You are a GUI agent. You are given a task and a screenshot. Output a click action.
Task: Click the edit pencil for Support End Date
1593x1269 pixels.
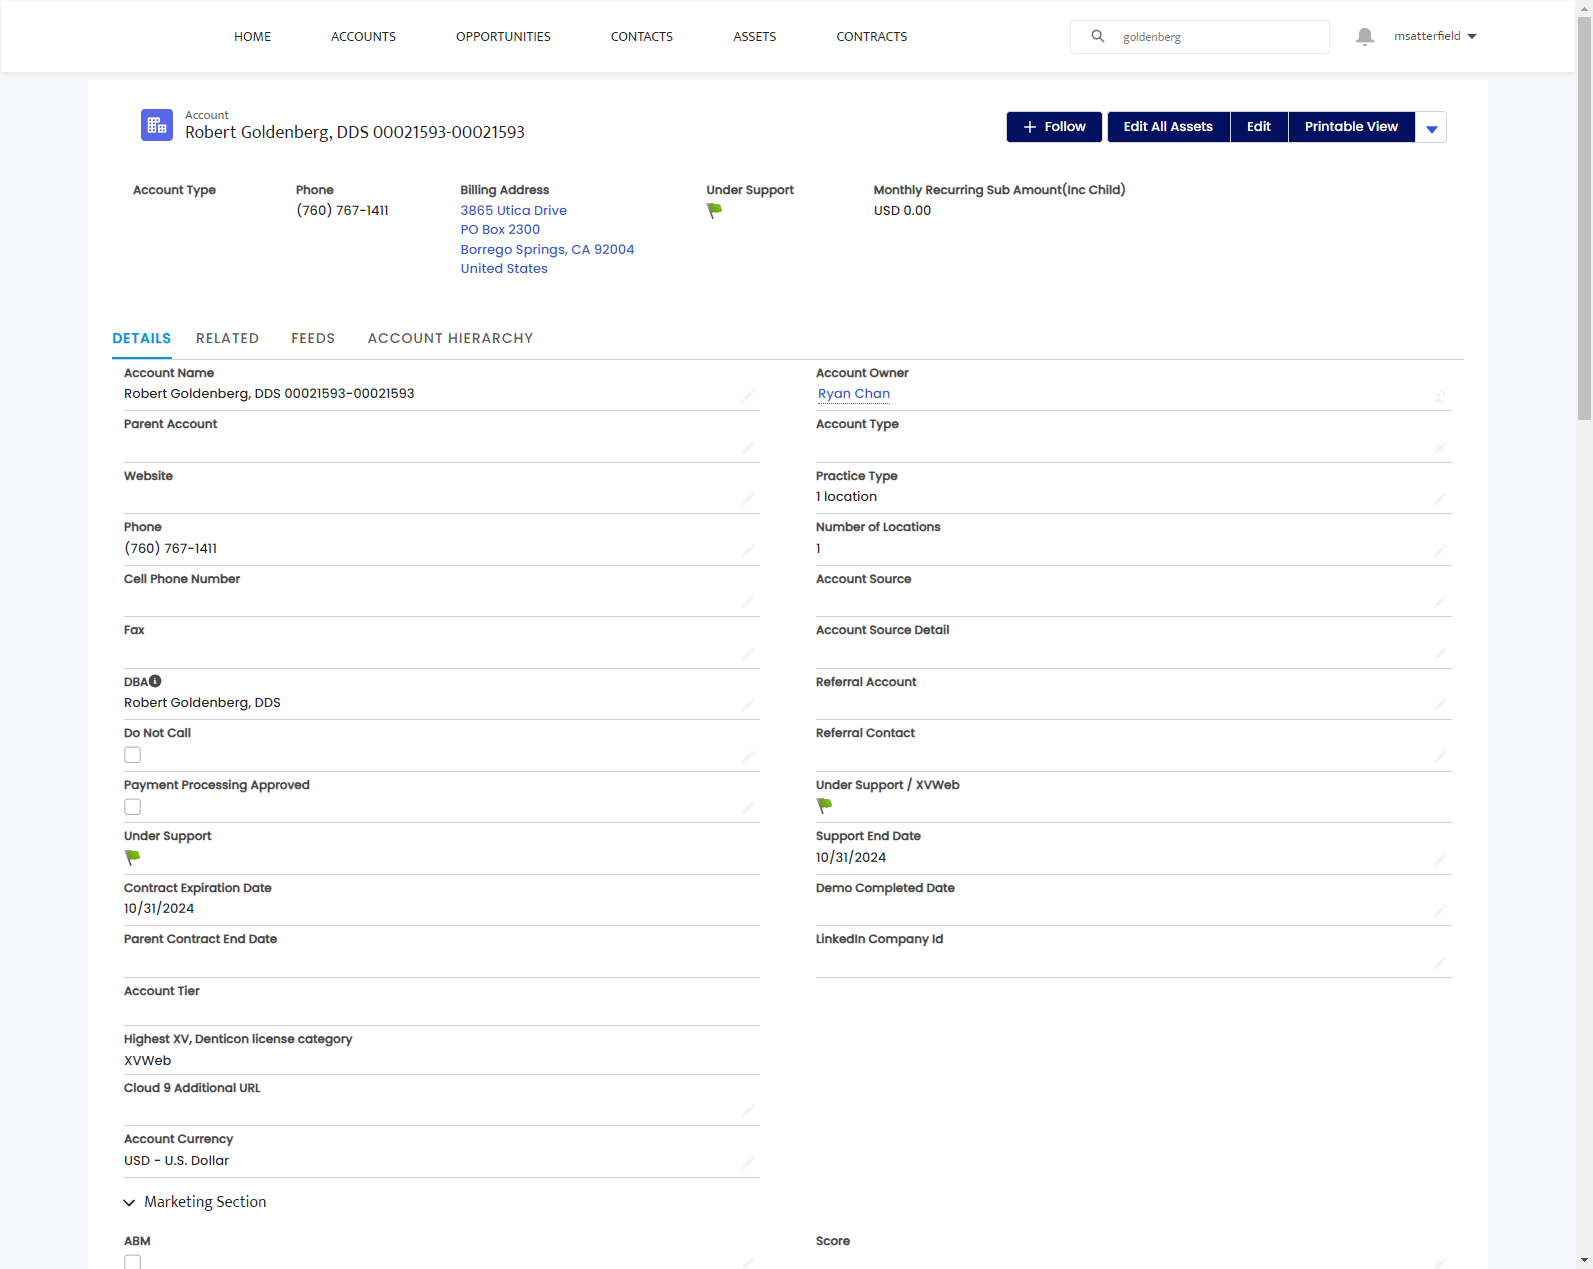coord(1440,860)
